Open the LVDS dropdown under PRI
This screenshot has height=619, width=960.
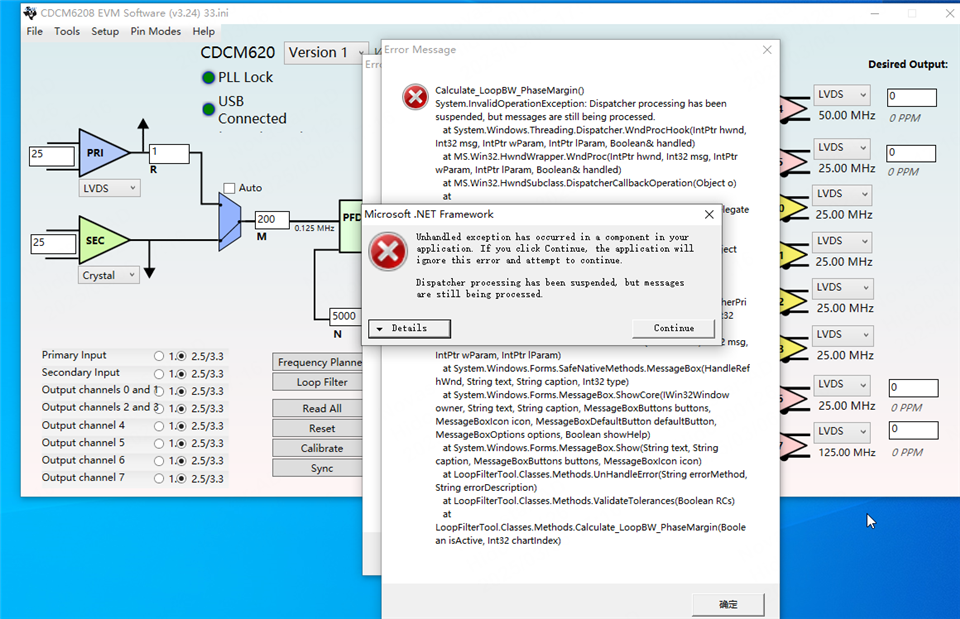110,188
